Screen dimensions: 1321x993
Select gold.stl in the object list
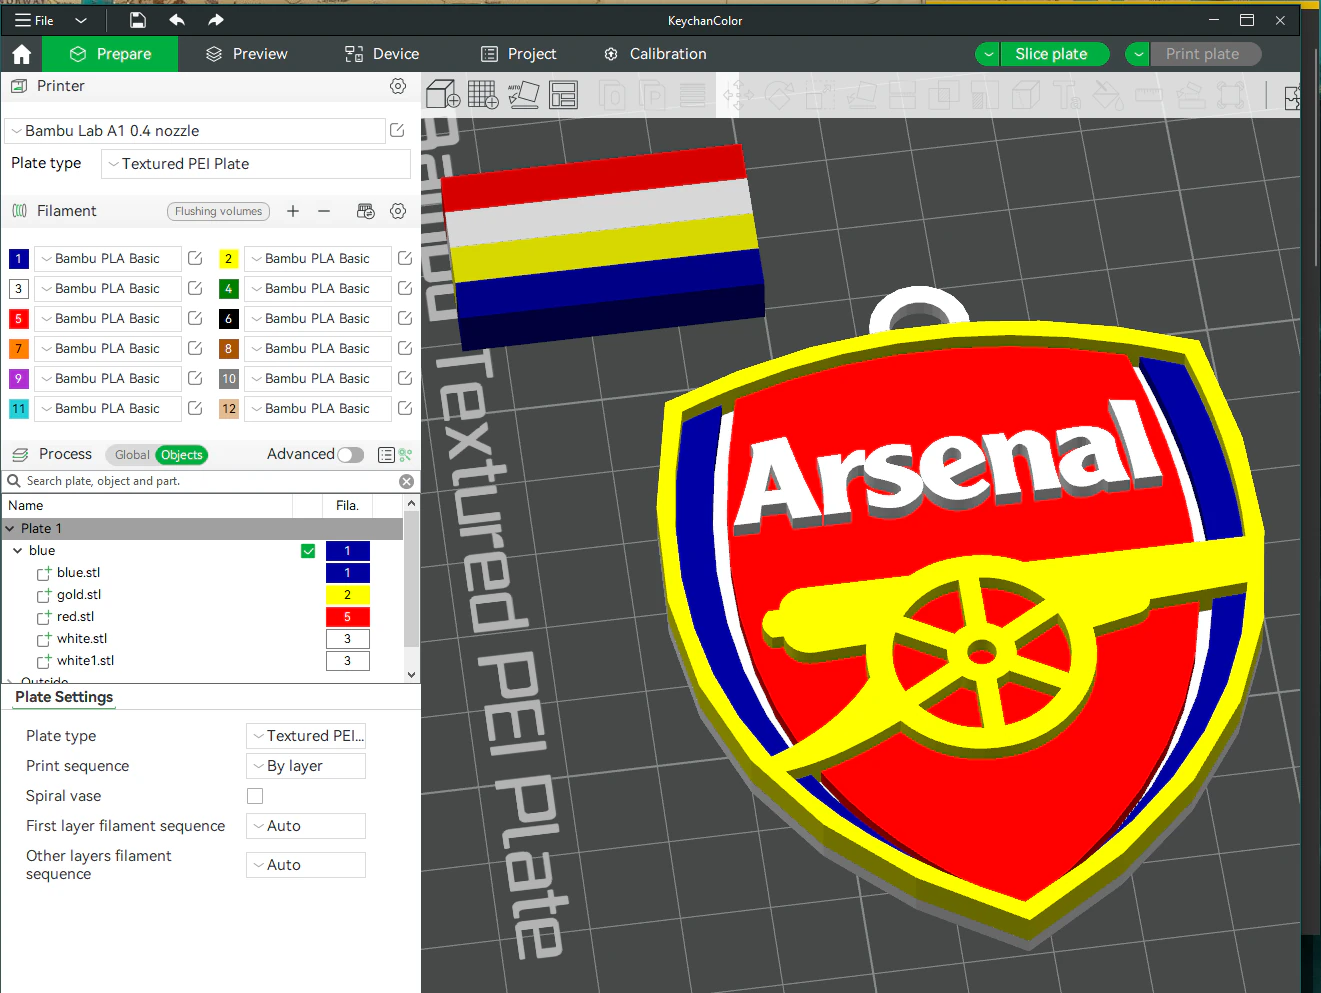[x=79, y=595]
